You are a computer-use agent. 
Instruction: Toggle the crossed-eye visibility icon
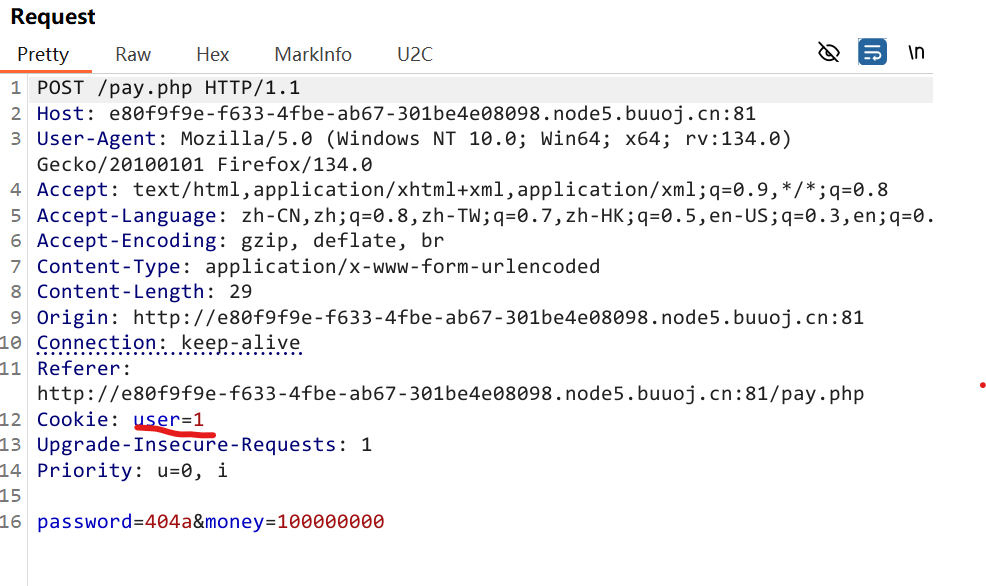829,53
